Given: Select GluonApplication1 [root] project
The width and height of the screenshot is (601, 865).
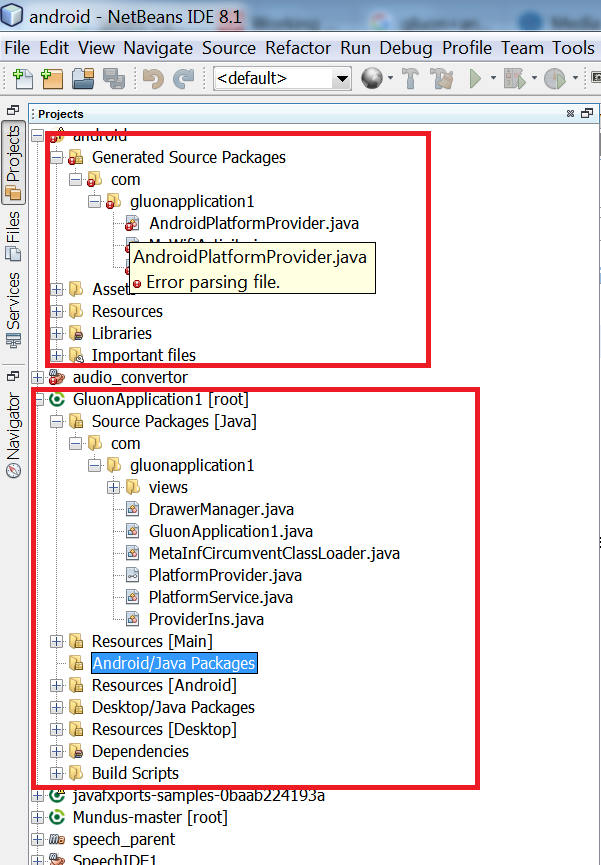Looking at the screenshot, I should [x=161, y=399].
